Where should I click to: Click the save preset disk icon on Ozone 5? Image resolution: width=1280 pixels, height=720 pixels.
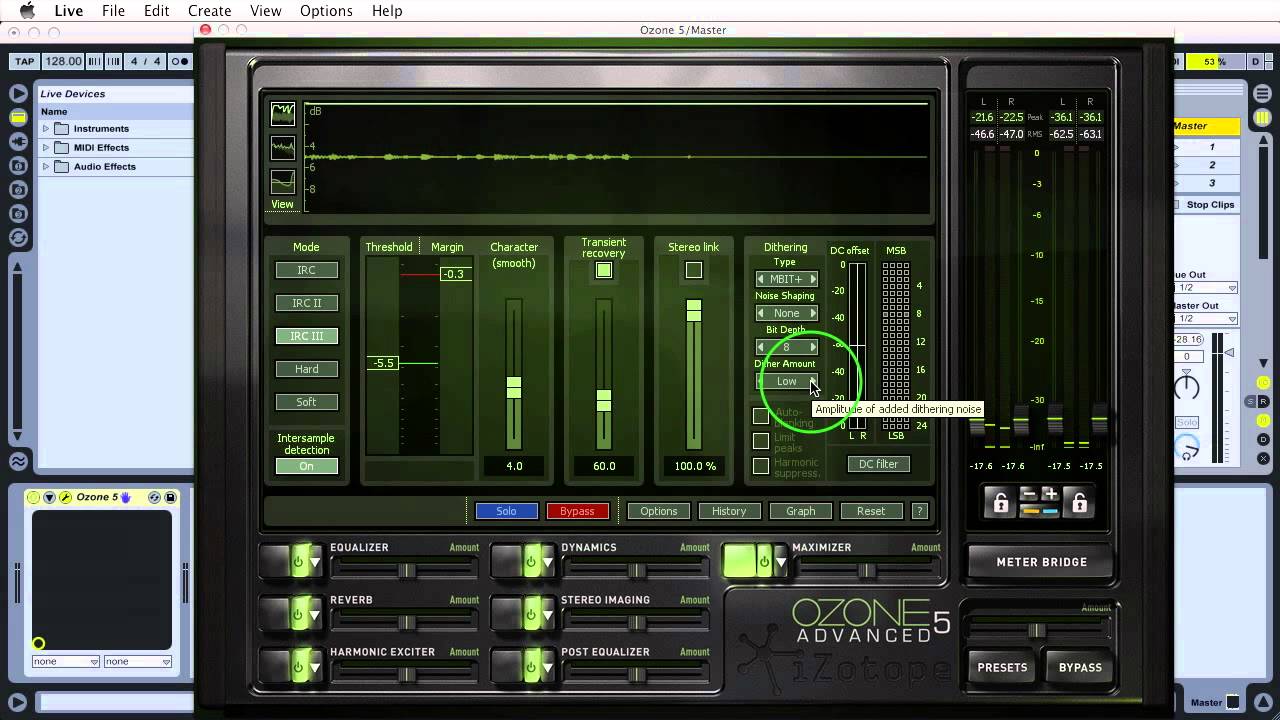point(170,497)
